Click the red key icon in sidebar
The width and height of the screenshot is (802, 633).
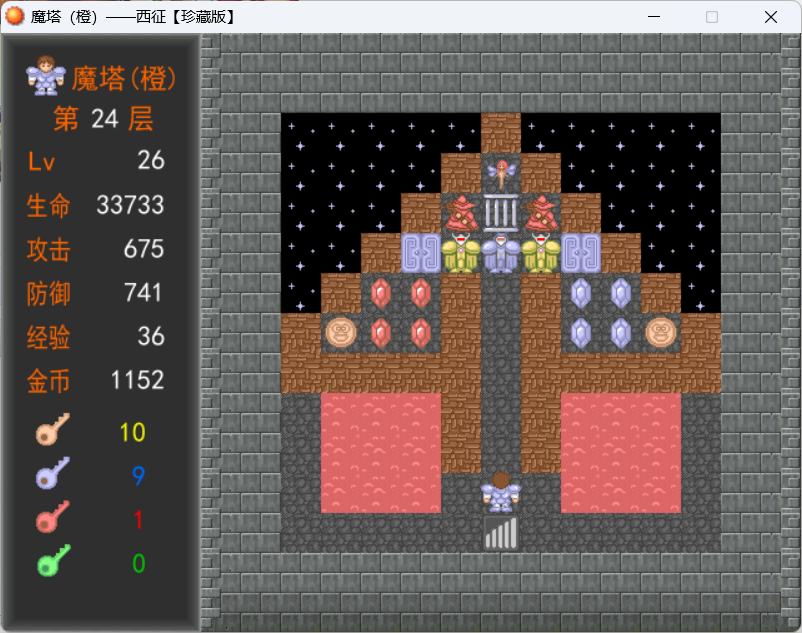pyautogui.click(x=53, y=516)
